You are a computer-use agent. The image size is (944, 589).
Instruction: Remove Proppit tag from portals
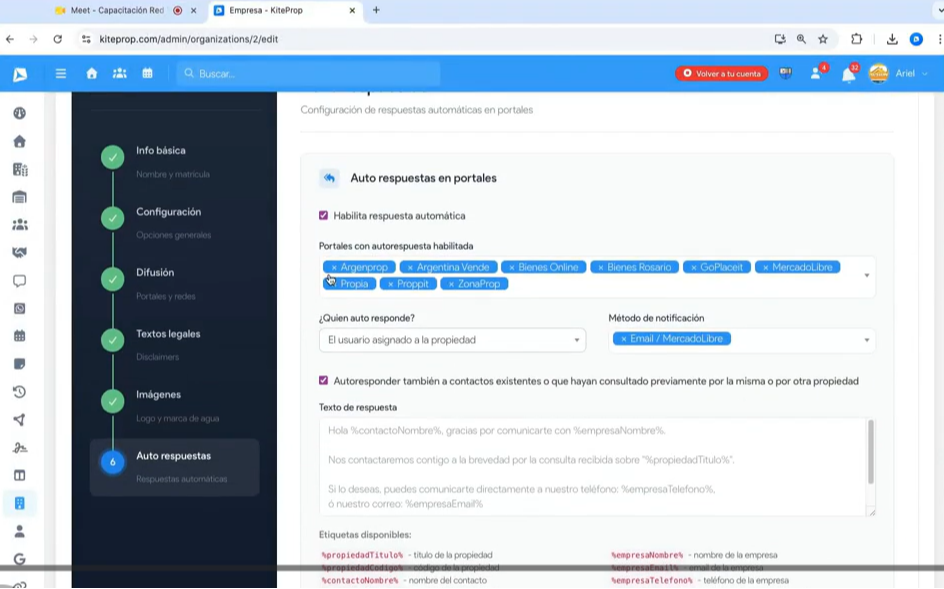tap(390, 284)
